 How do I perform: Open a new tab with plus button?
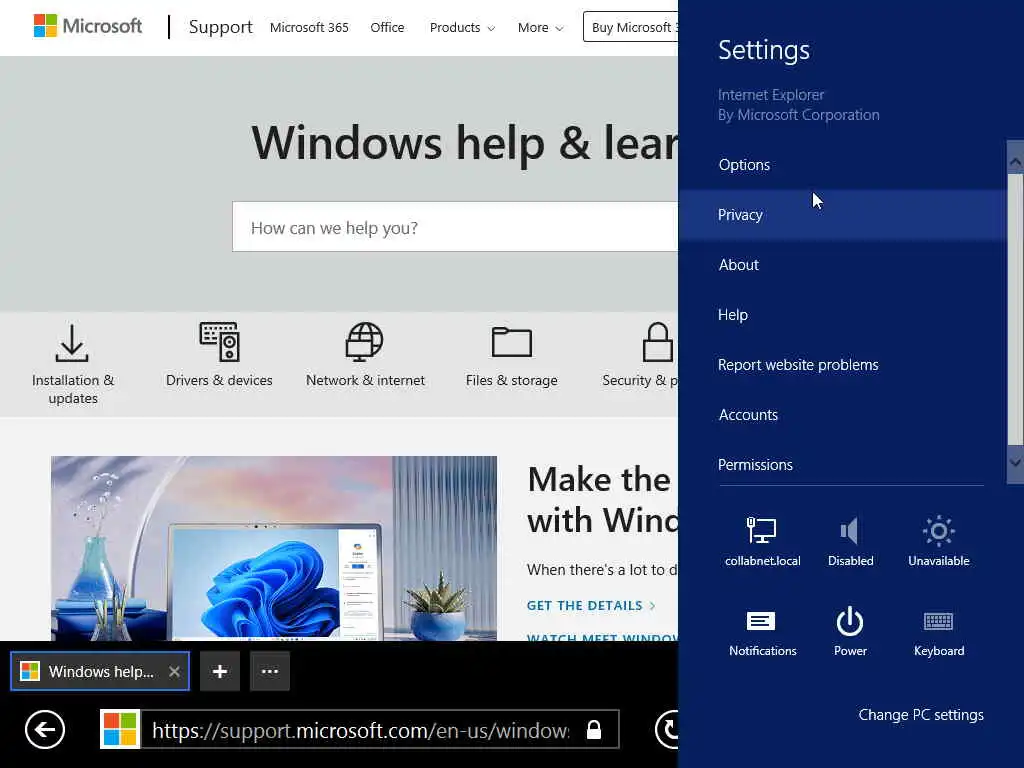point(219,671)
